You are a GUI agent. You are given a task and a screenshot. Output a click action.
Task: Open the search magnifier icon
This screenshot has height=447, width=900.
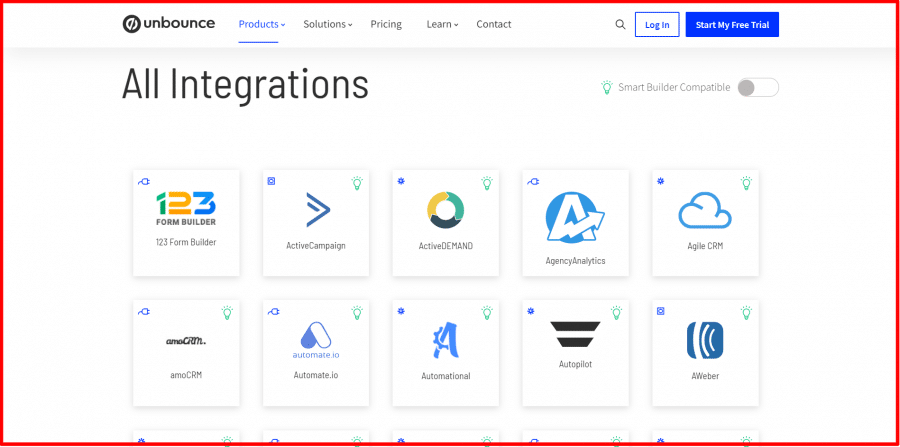coord(620,25)
